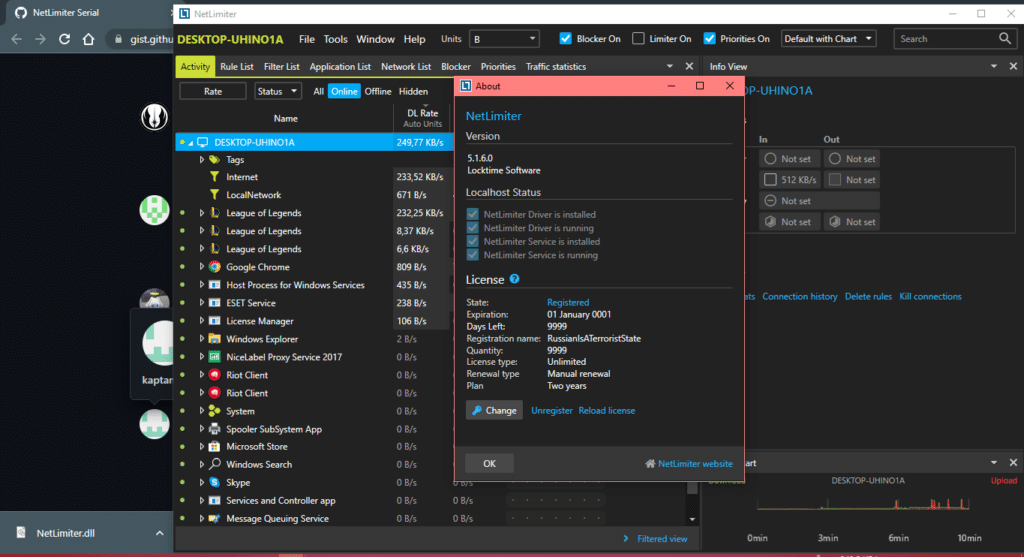Click the Registered state link
The height and width of the screenshot is (557, 1024).
coord(568,302)
